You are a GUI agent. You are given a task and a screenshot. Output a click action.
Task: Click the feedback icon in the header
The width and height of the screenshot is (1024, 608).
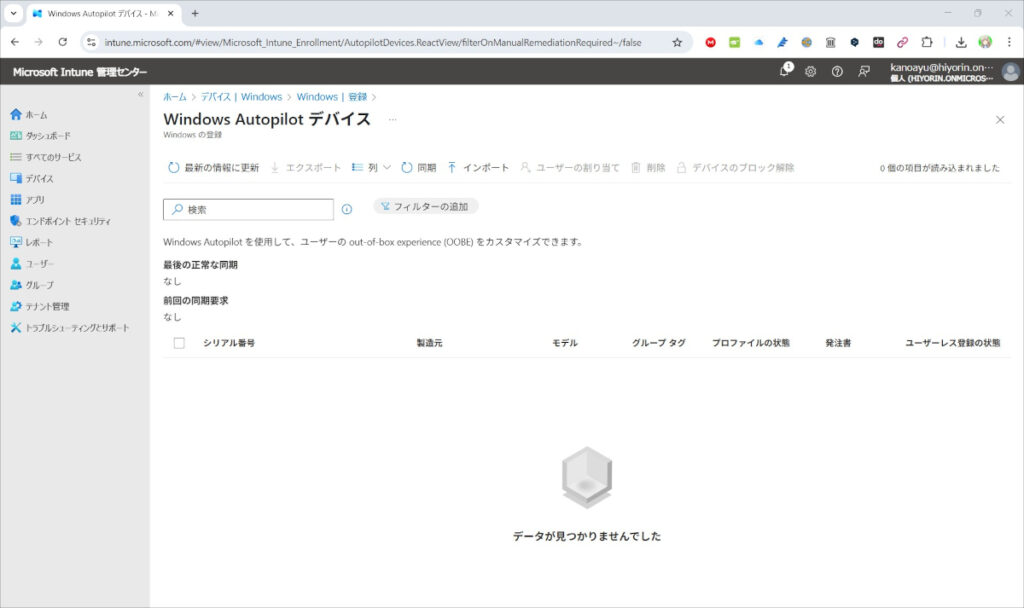(x=863, y=72)
